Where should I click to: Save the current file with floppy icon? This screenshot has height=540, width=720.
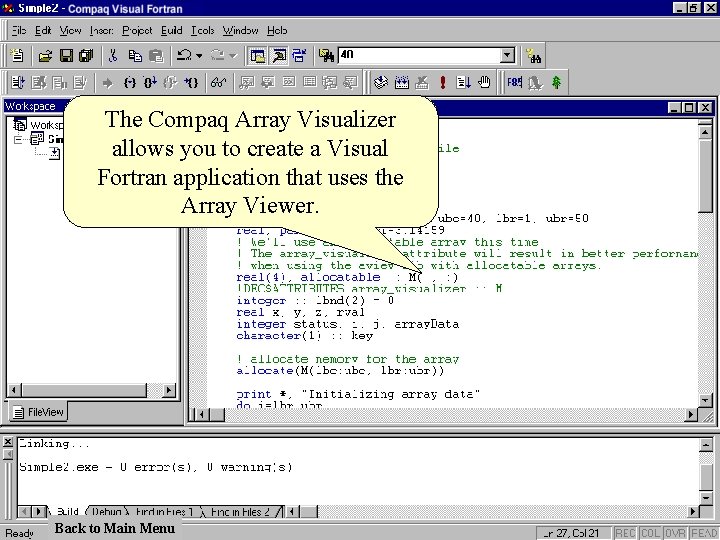click(66, 56)
